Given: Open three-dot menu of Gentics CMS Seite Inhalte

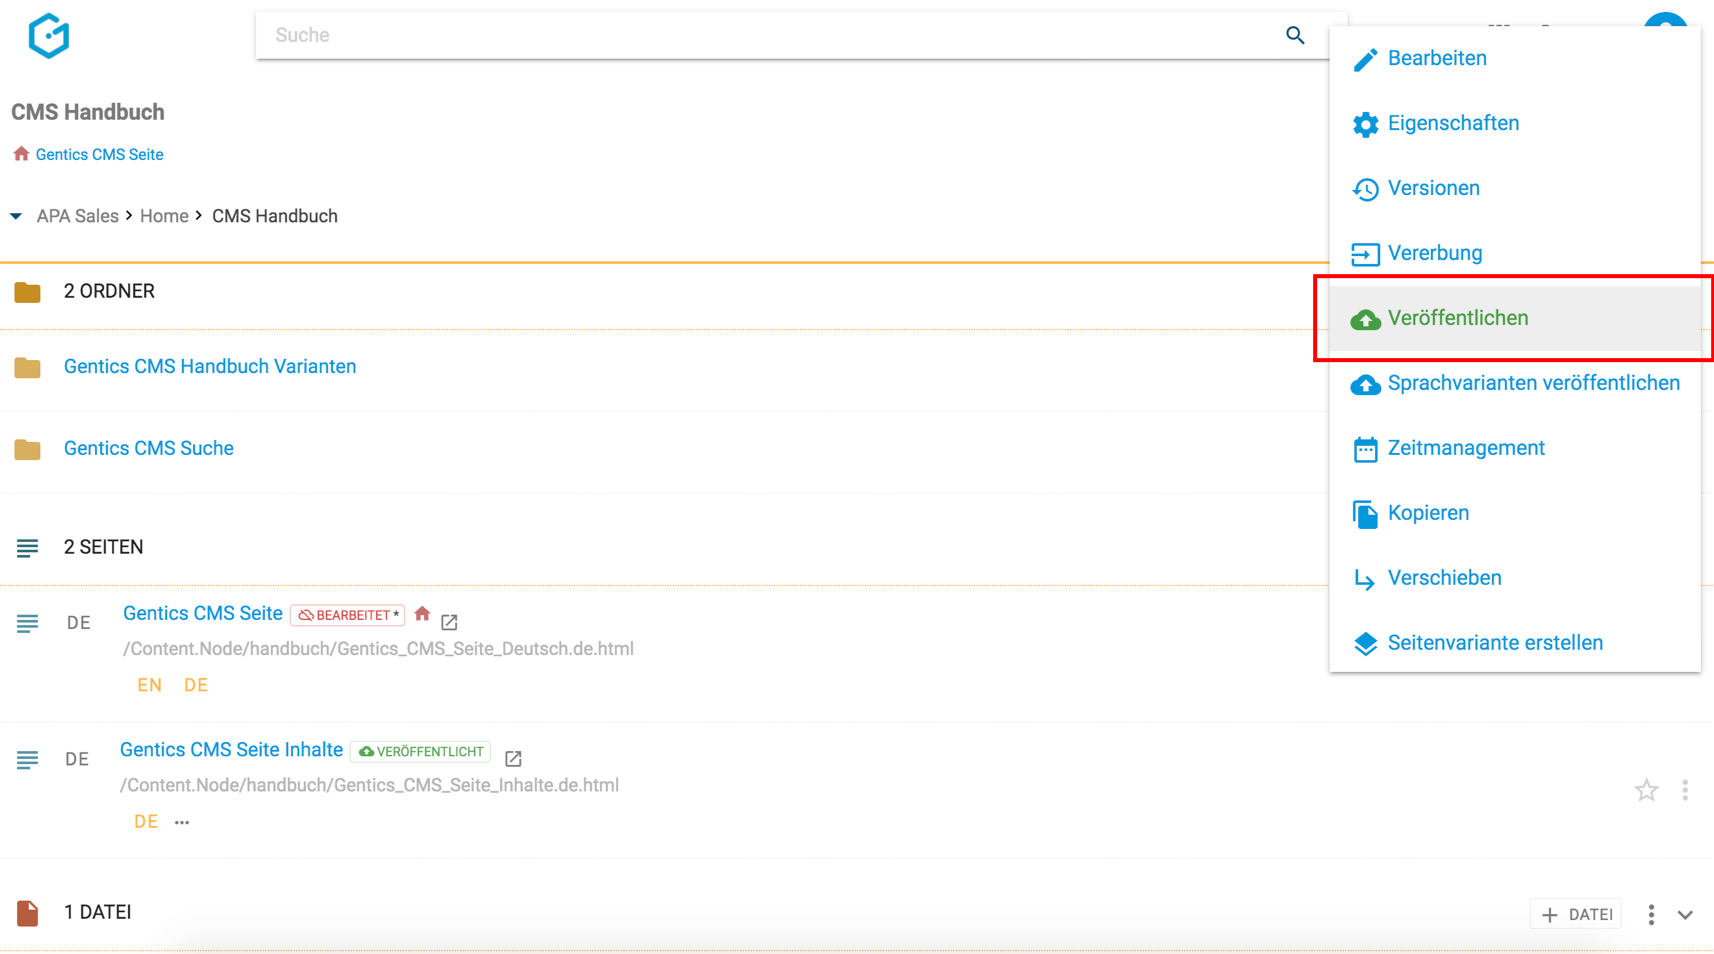Looking at the screenshot, I should click(x=1685, y=790).
